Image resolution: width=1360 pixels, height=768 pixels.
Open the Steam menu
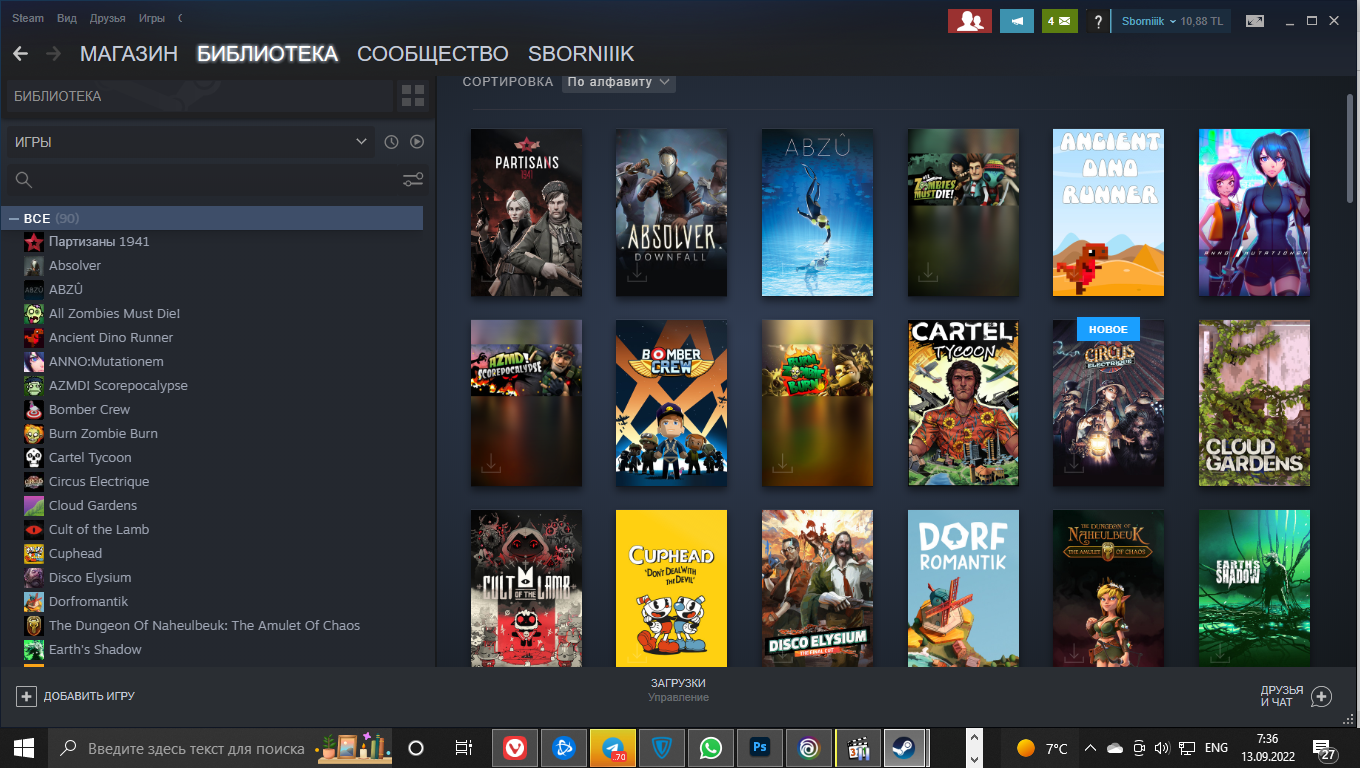tap(28, 19)
